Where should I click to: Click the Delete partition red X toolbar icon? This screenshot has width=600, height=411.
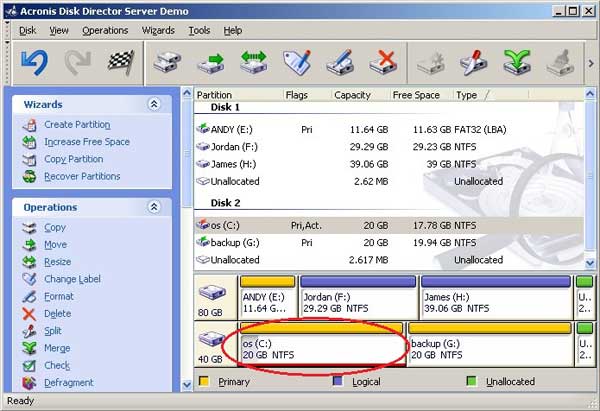(x=383, y=62)
